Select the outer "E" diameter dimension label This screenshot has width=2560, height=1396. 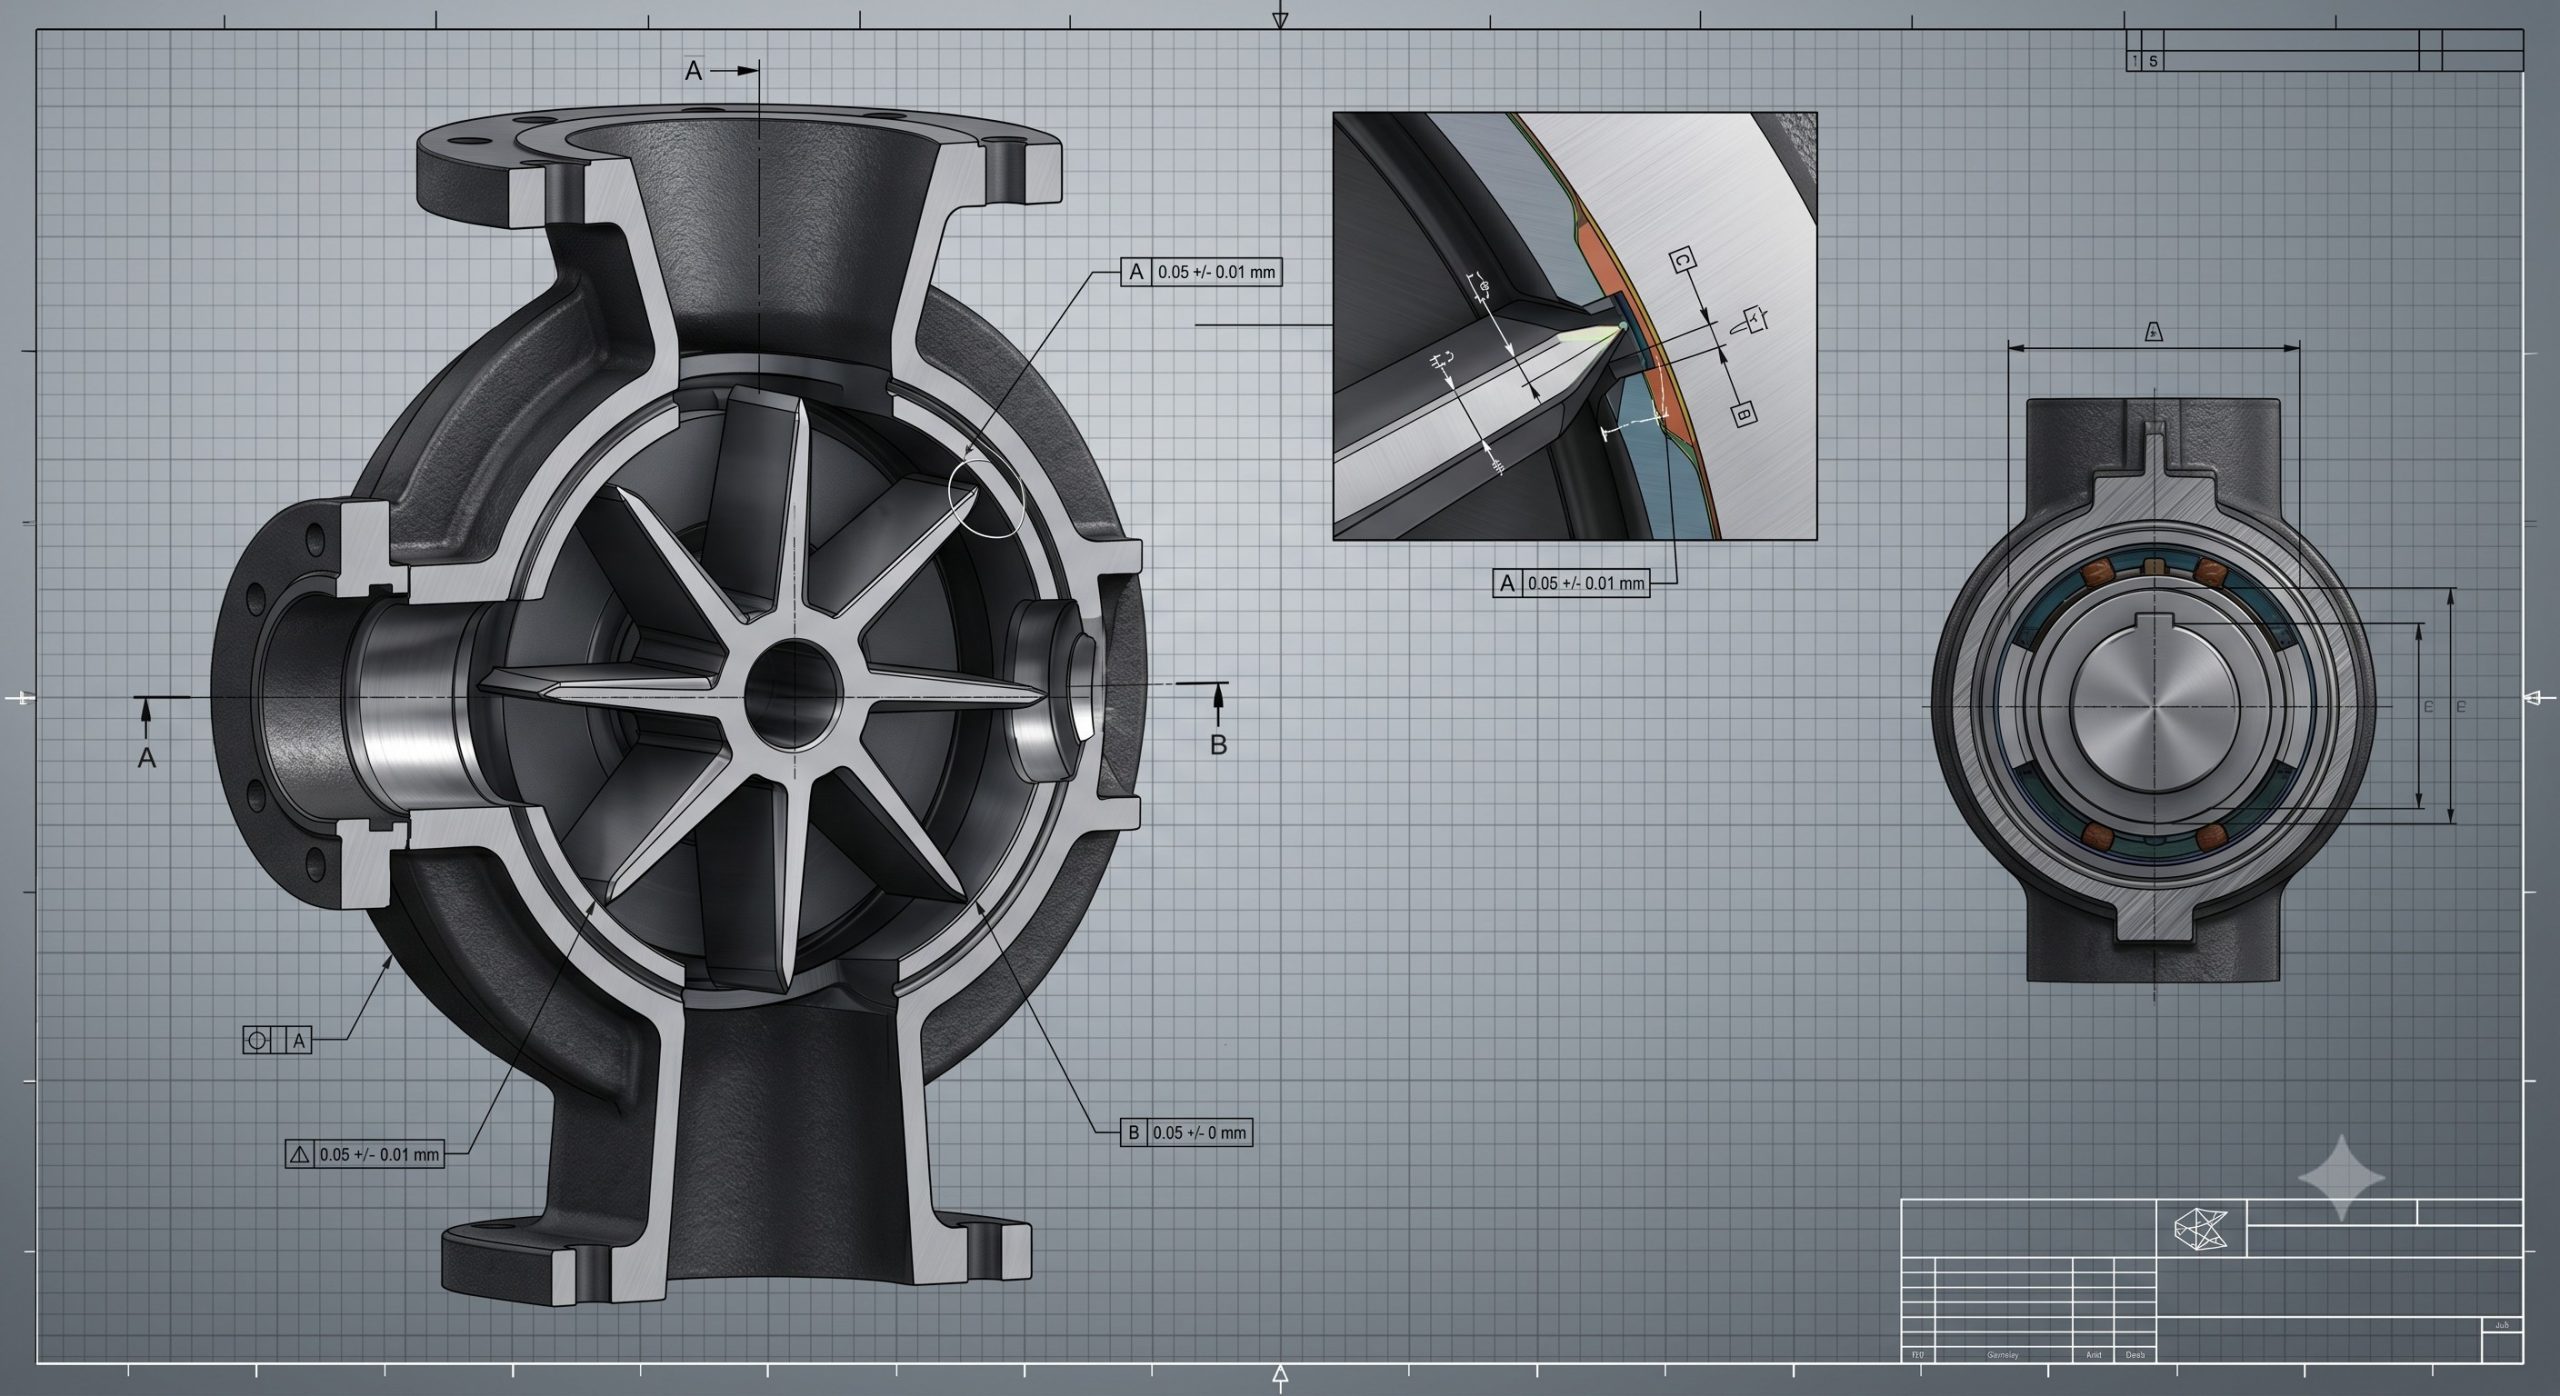point(2461,707)
